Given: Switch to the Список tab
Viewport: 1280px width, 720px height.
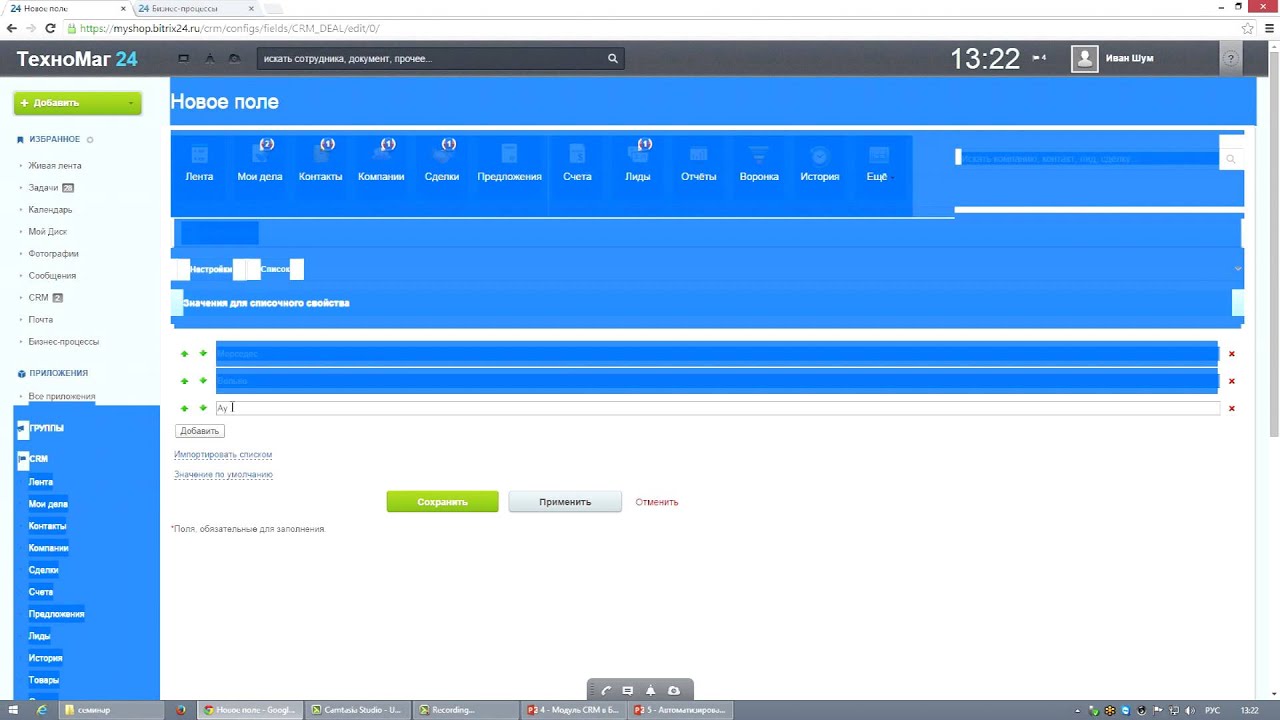Looking at the screenshot, I should point(275,269).
